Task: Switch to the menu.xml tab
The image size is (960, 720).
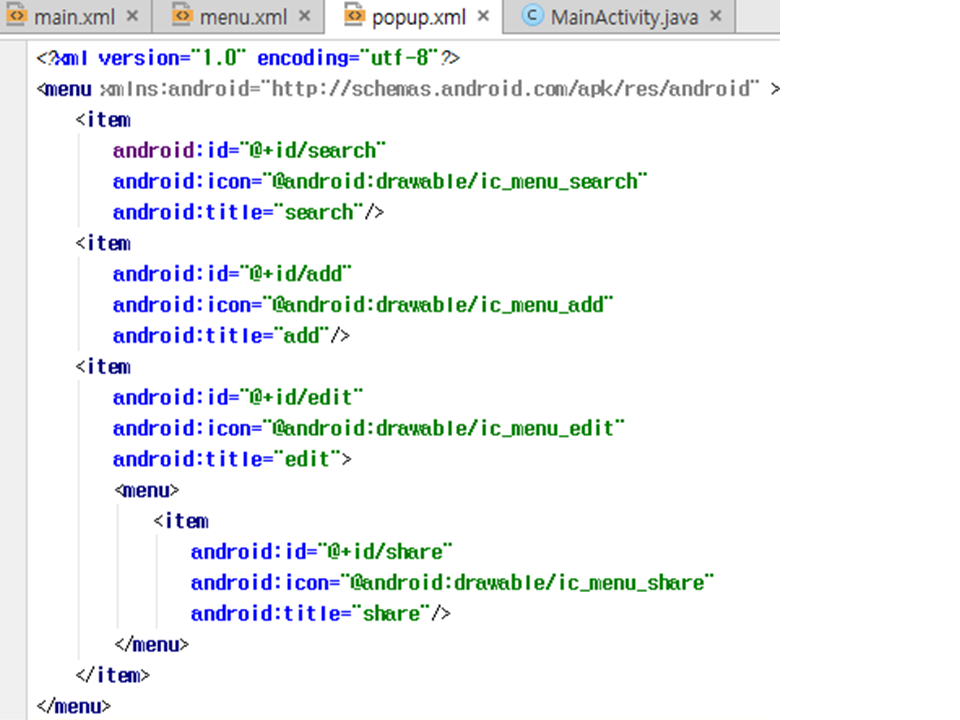Action: 245,17
